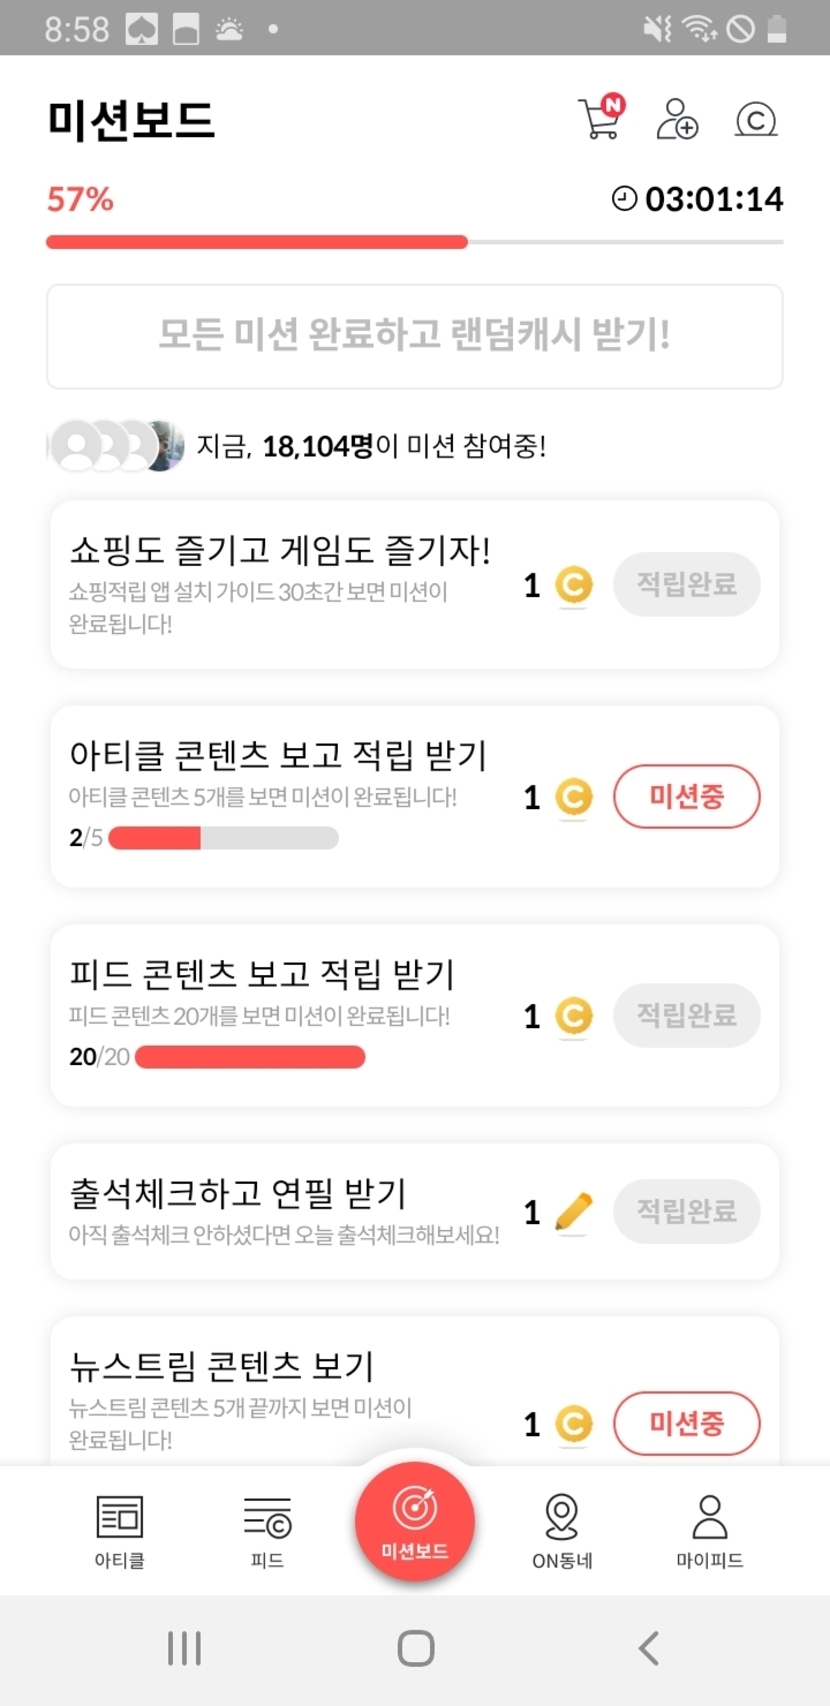Tap the 뉴스트림 mission coin icon
Viewport: 830px width, 1706px height.
coord(573,1423)
